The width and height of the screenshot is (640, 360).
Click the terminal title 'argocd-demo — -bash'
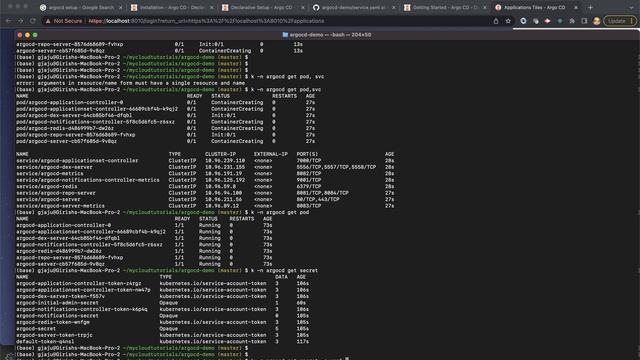[331, 35]
